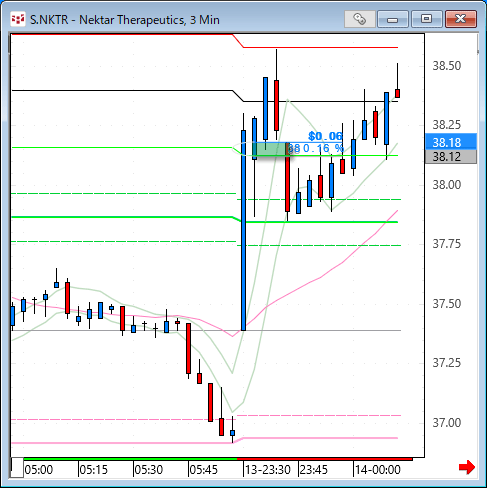
Task: Click the 23:45 time axis label
Action: (x=314, y=470)
